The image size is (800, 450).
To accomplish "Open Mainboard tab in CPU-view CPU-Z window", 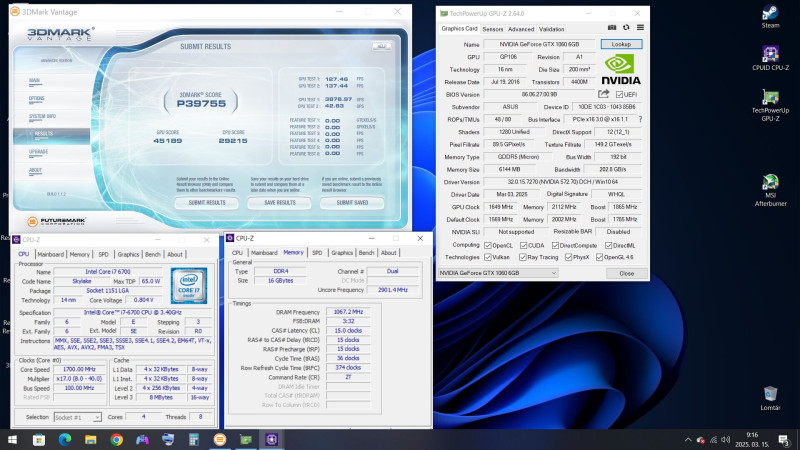I will tap(51, 254).
